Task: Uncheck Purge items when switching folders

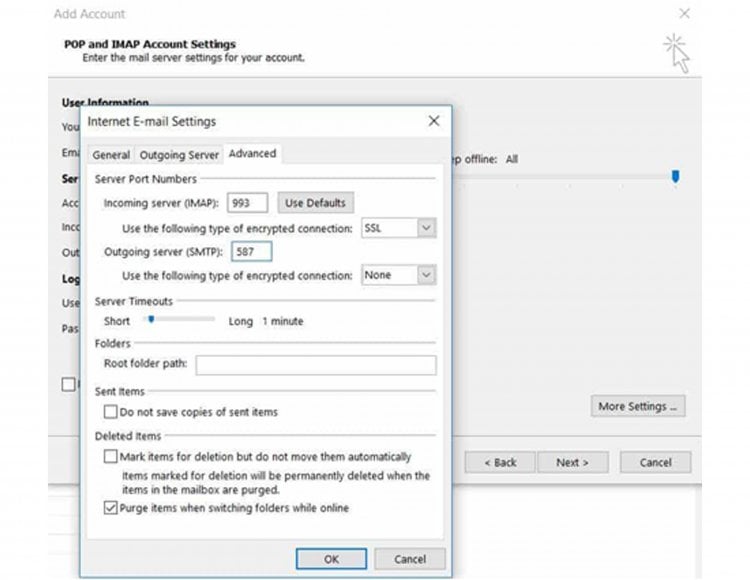Action: 110,507
